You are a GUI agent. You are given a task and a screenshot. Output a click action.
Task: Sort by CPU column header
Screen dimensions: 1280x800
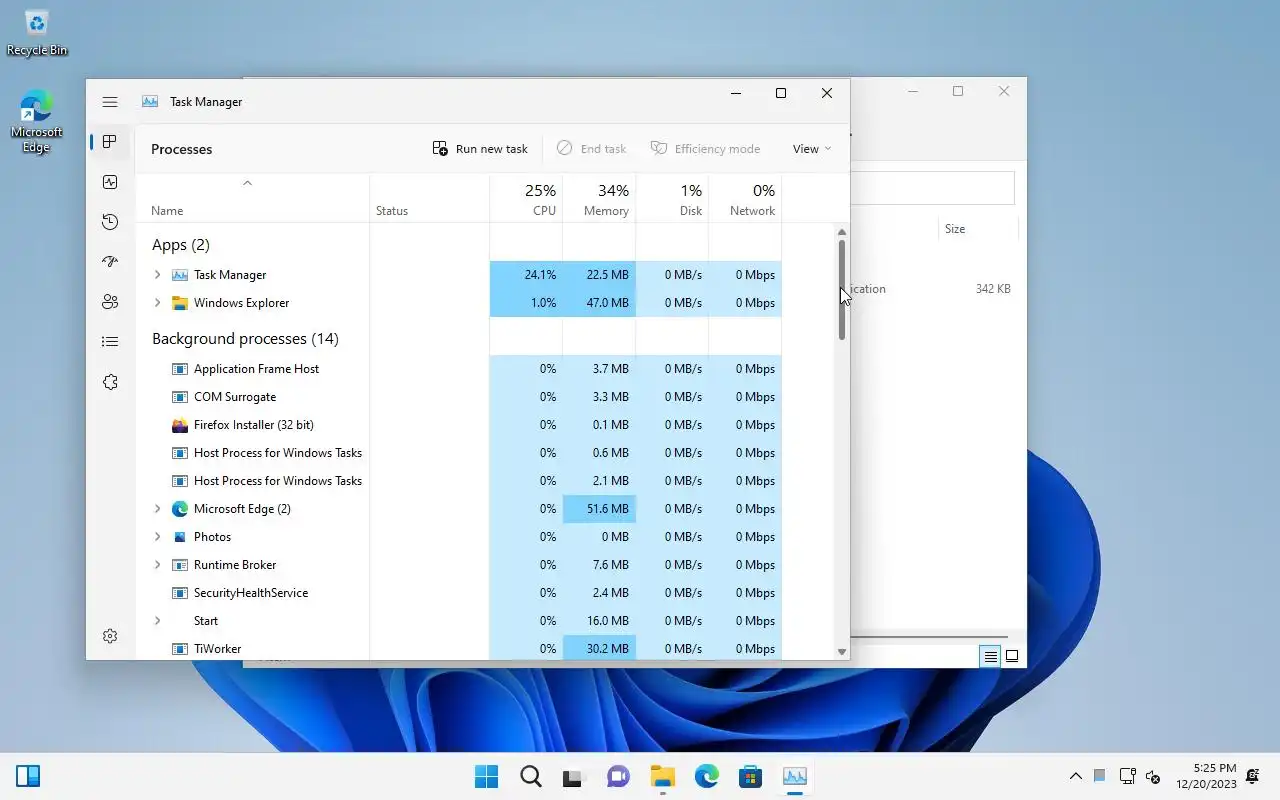point(526,198)
